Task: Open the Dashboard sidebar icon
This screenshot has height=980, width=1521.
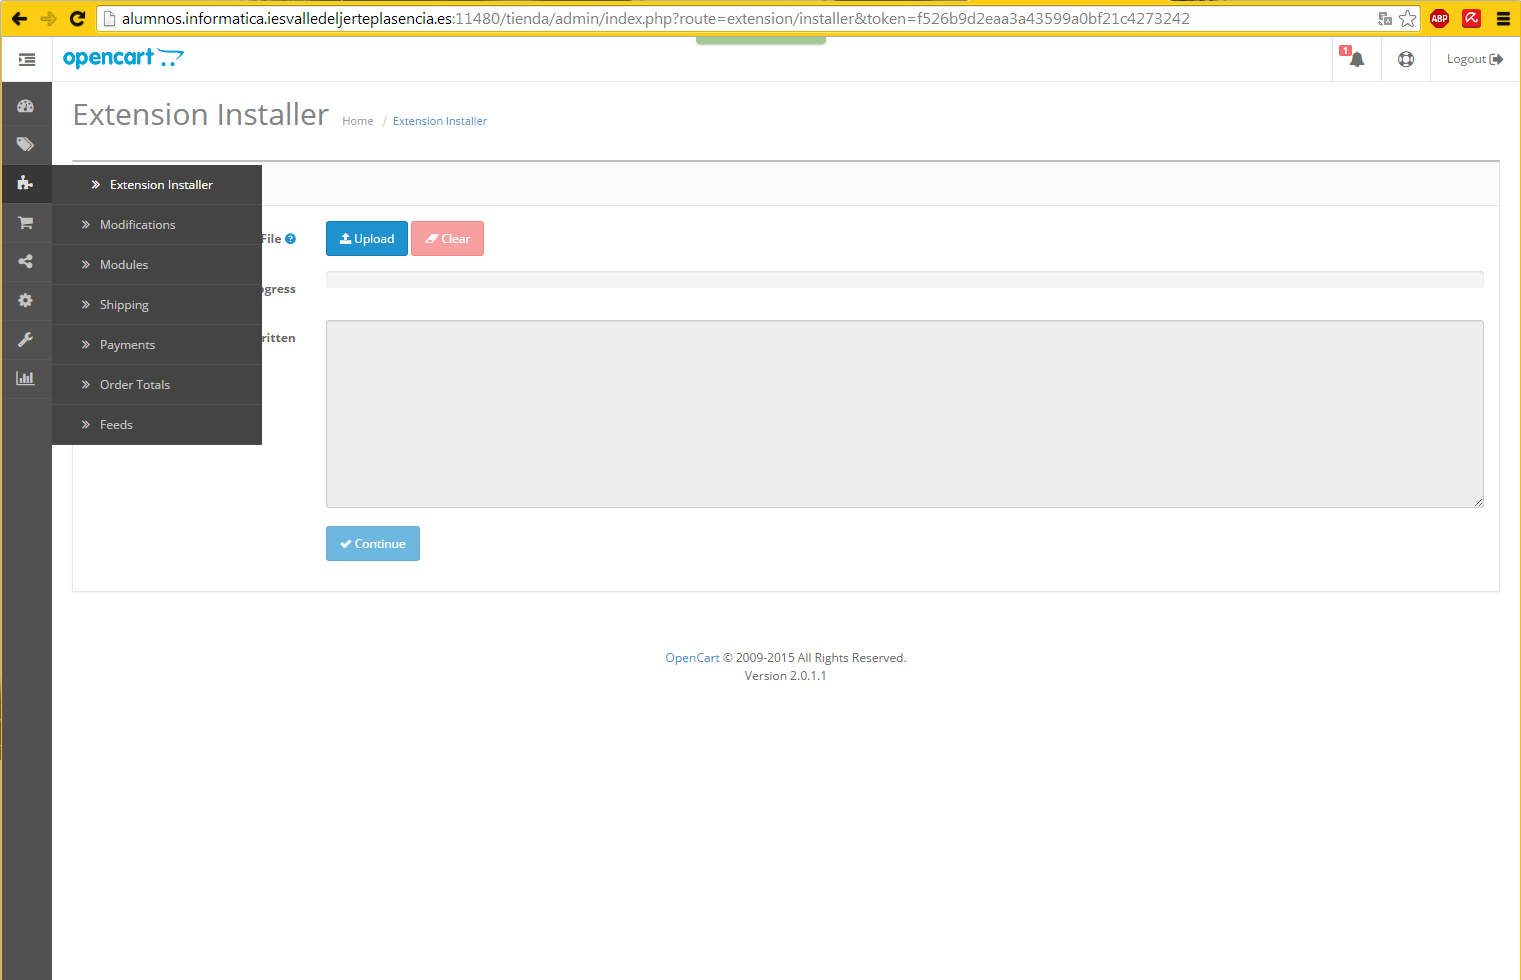Action: pos(26,106)
